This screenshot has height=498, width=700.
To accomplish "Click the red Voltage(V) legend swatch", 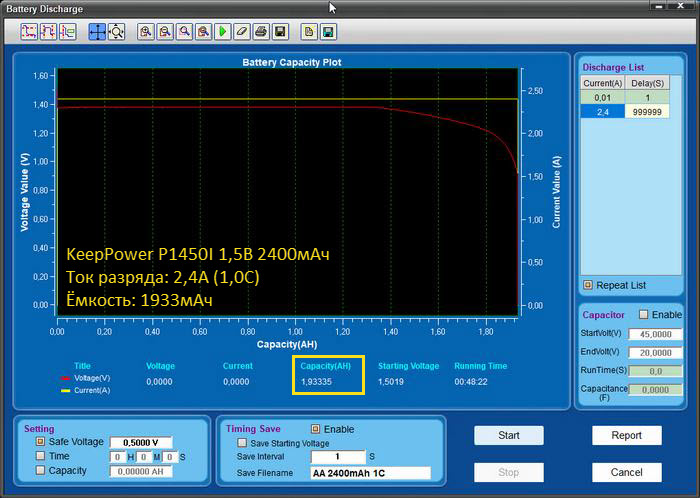I will (66, 378).
